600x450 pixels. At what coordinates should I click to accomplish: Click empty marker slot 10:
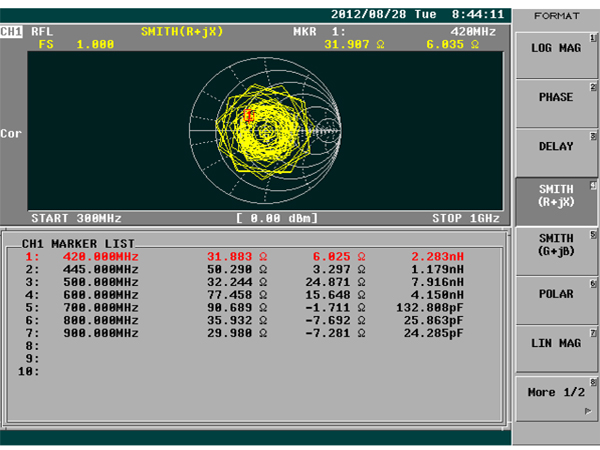coord(28,371)
